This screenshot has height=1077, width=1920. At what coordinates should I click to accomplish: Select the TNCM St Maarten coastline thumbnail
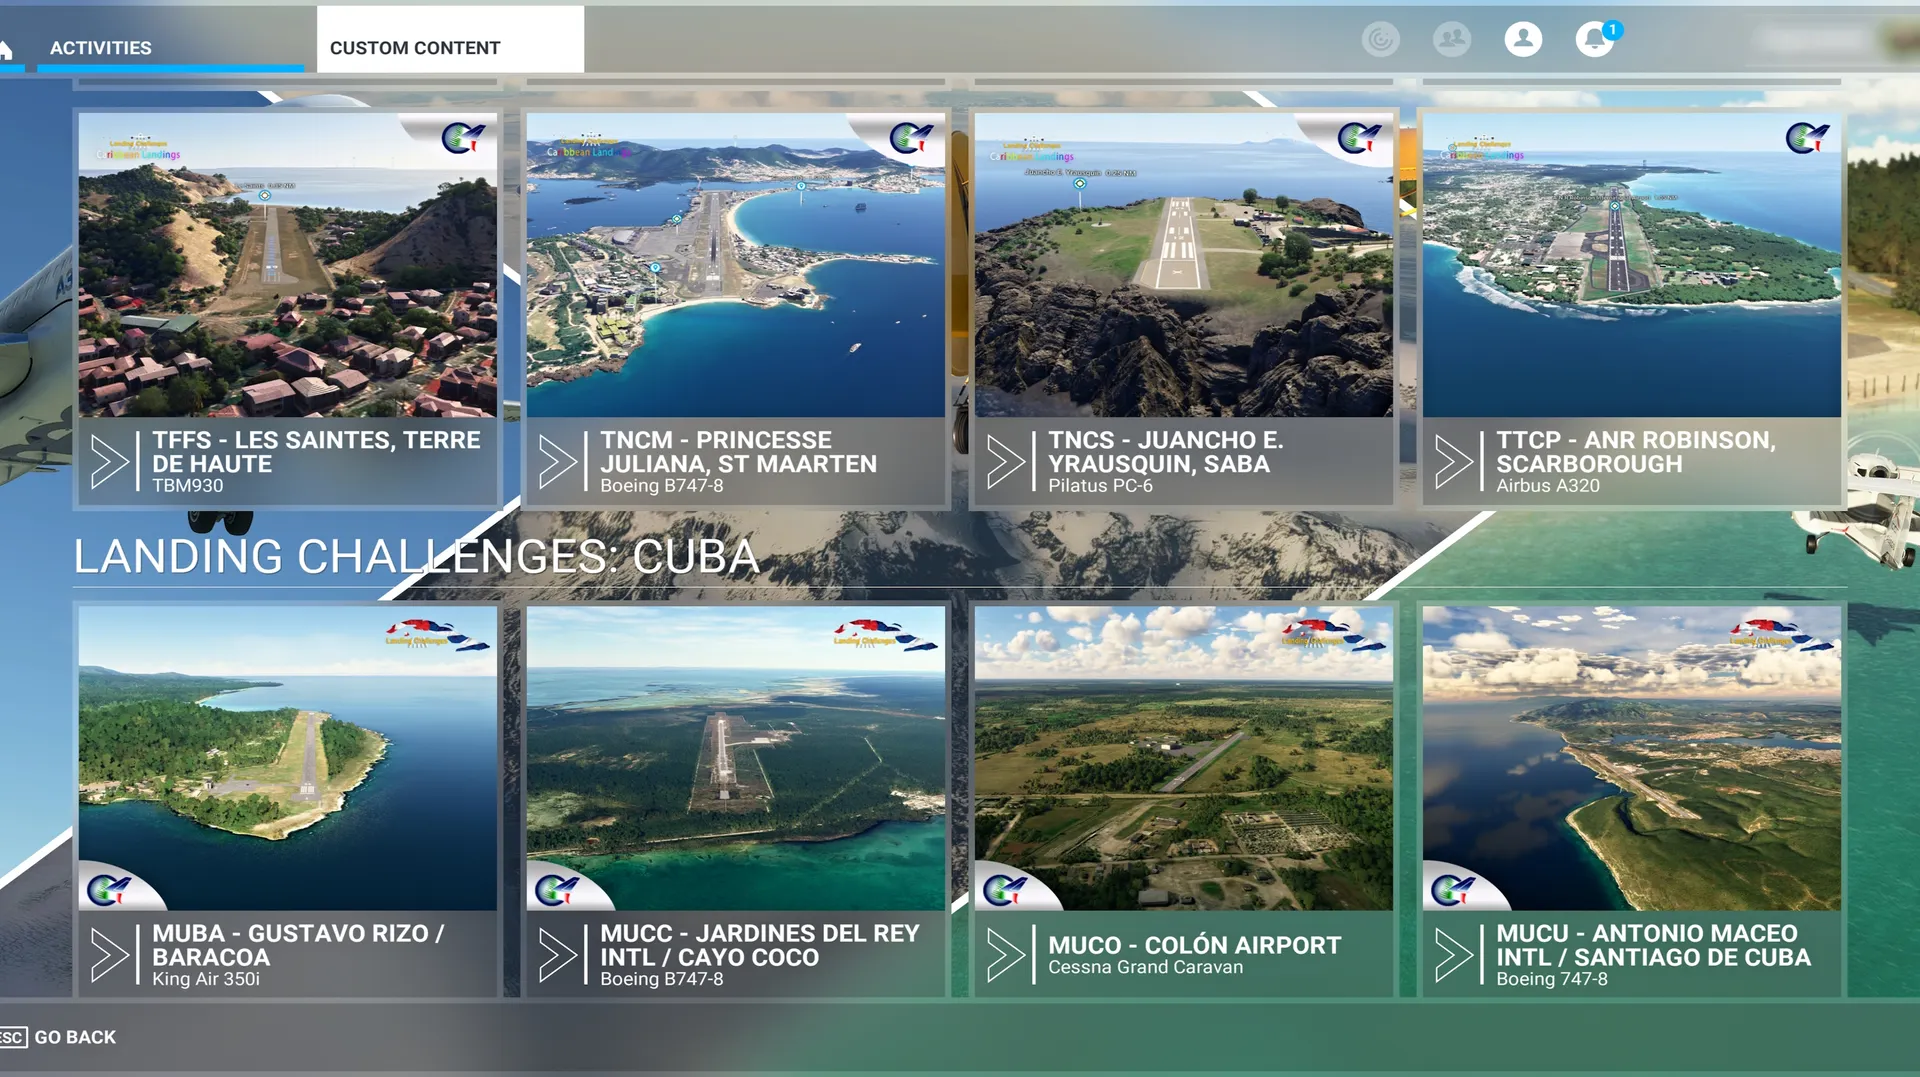click(x=736, y=265)
